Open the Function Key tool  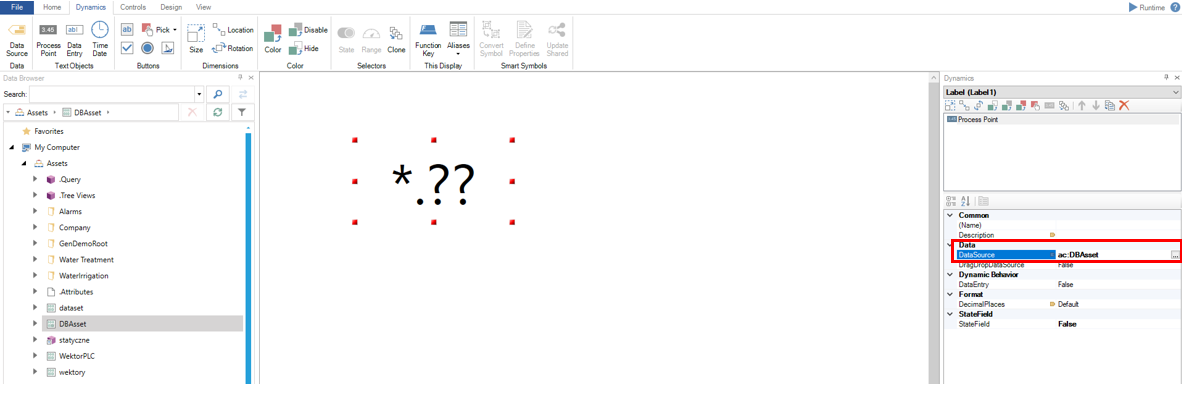pyautogui.click(x=428, y=38)
